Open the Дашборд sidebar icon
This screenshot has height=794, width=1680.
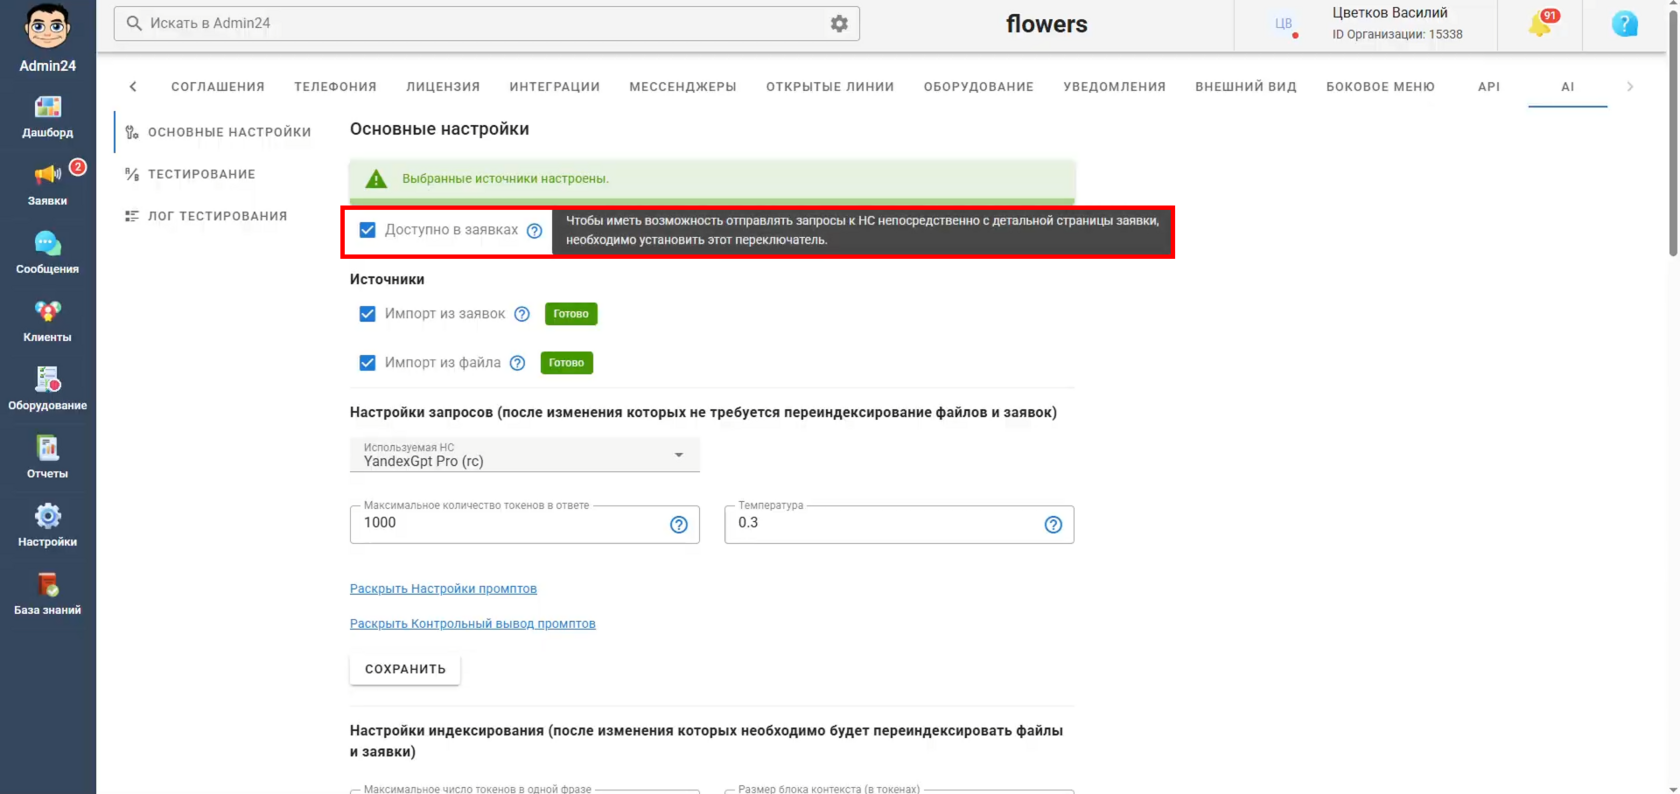(x=47, y=107)
